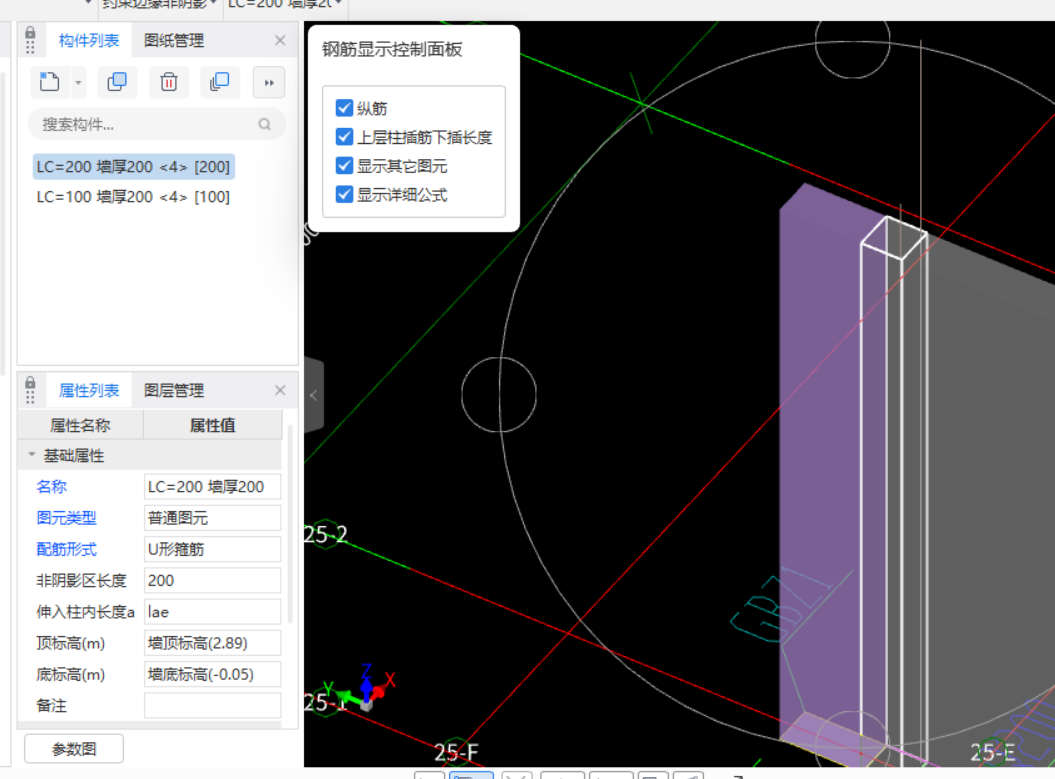Open the 顶标高 value field

(x=213, y=643)
